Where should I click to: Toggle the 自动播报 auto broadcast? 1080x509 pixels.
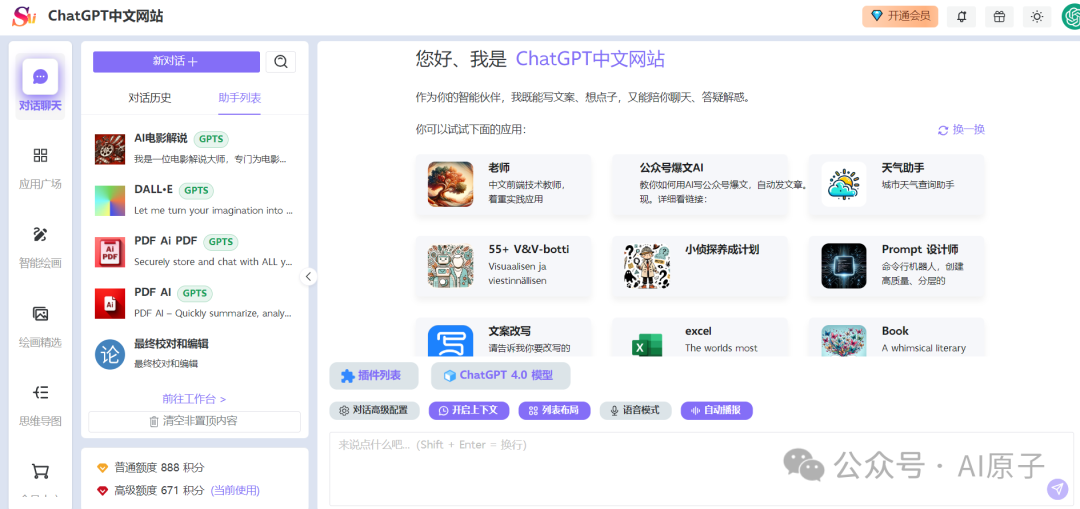click(717, 411)
